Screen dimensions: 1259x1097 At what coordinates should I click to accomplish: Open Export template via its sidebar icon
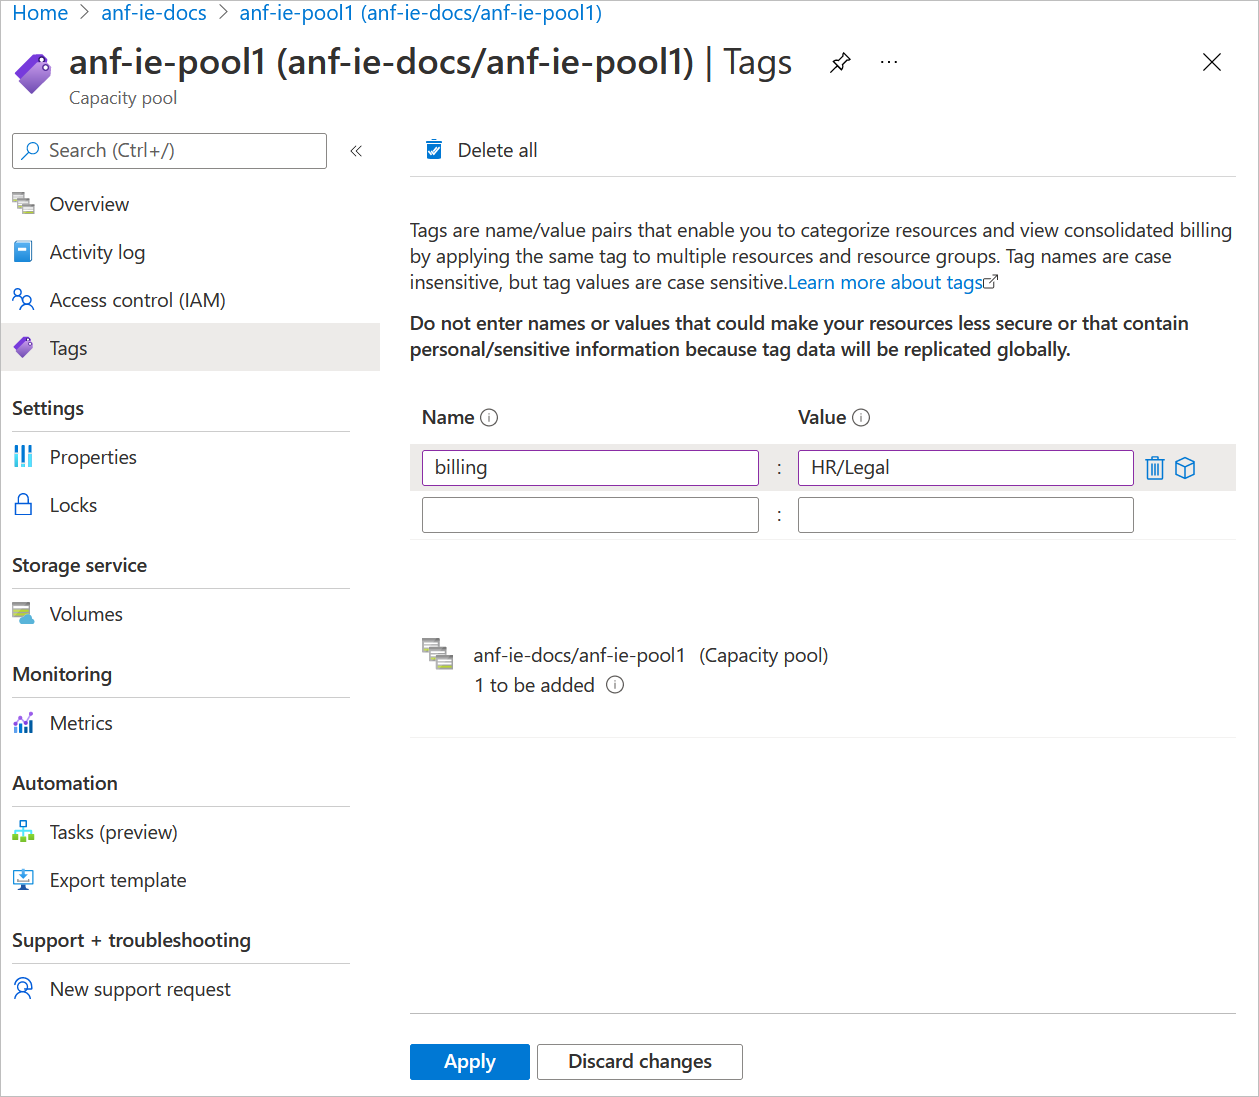coord(23,879)
